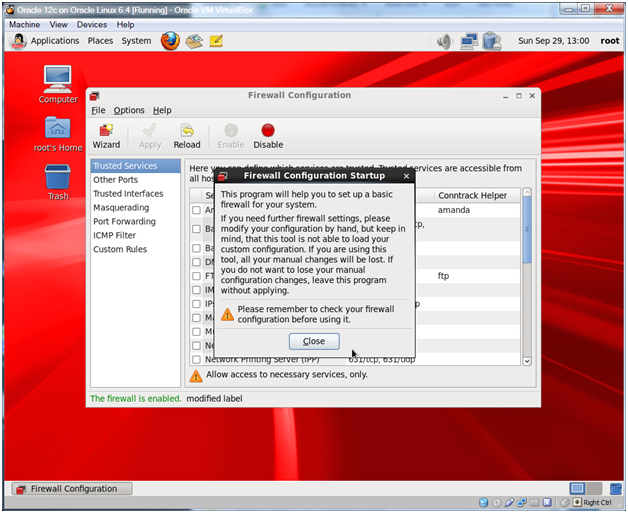Click the Reload toolbar icon

187,136
